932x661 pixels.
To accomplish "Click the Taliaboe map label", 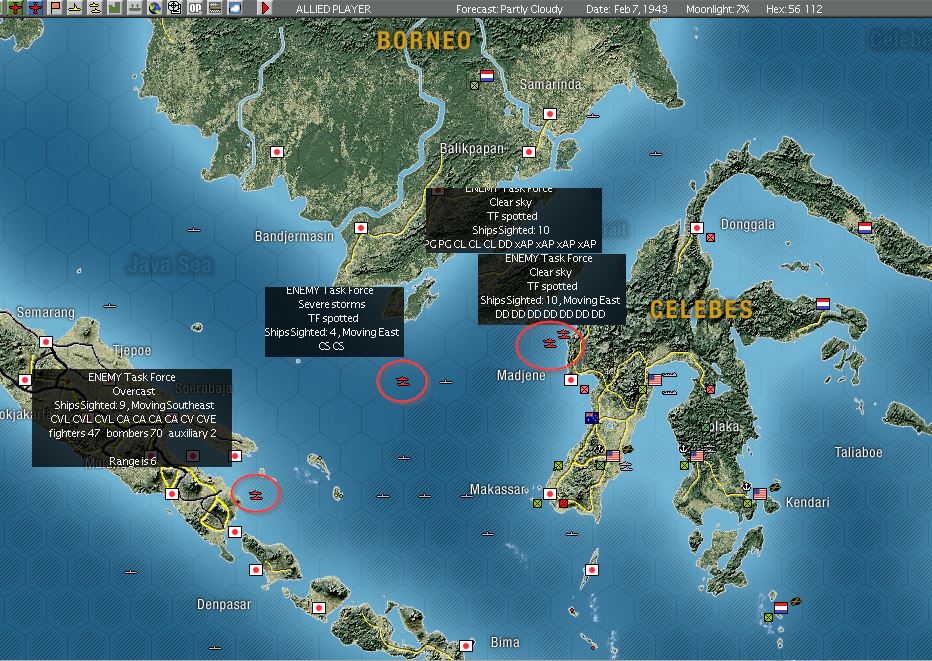I will click(x=858, y=452).
